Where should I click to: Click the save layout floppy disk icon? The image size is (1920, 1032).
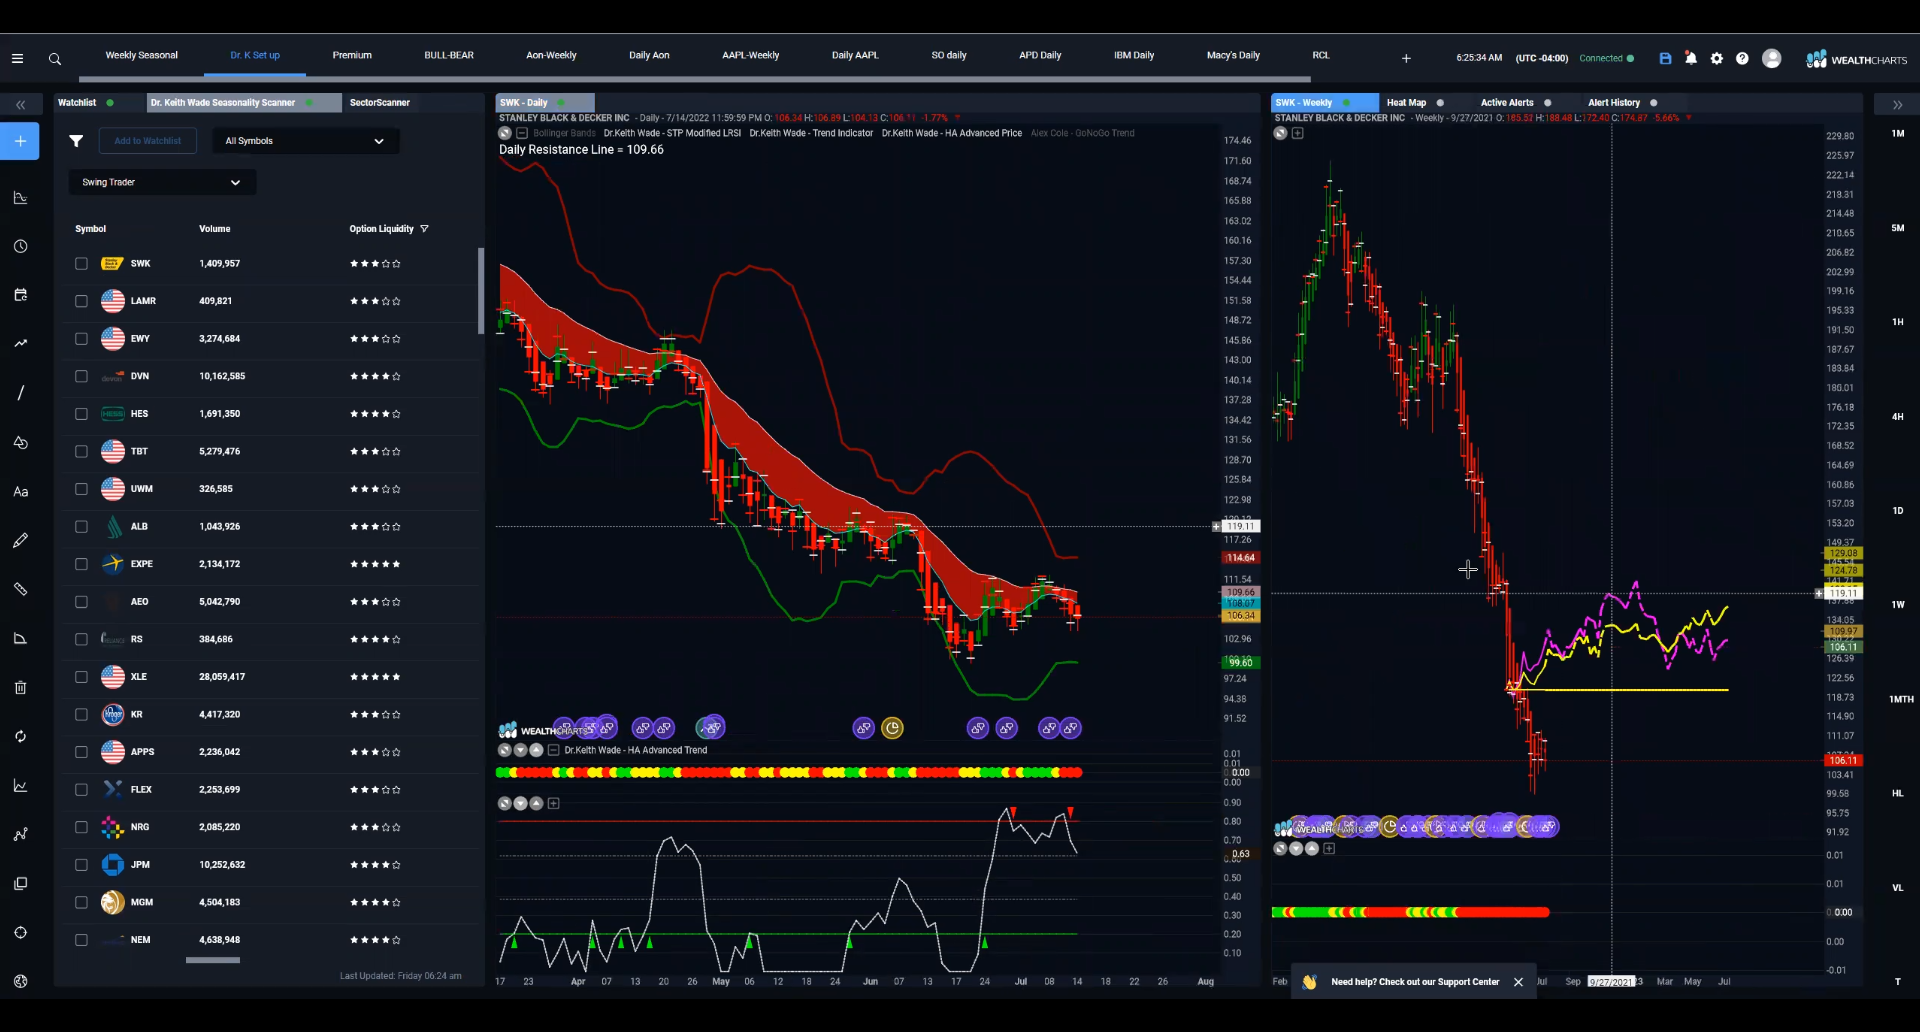1665,59
